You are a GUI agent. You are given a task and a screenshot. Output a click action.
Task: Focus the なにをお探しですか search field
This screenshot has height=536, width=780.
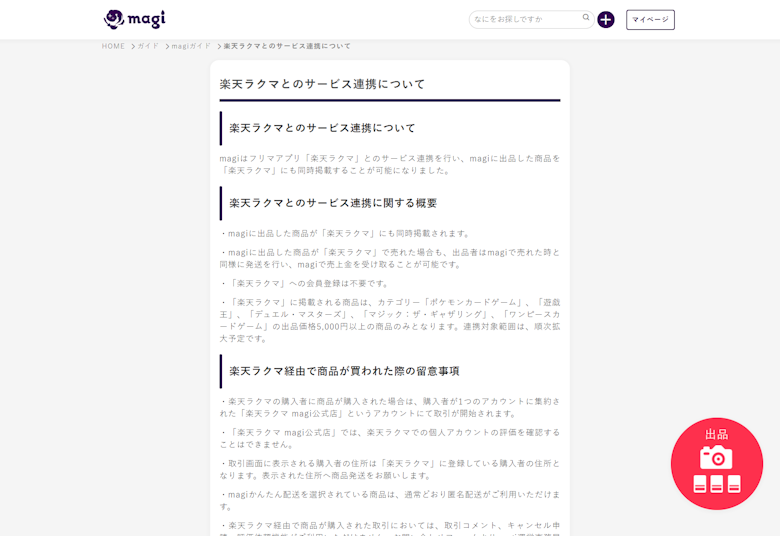point(525,19)
